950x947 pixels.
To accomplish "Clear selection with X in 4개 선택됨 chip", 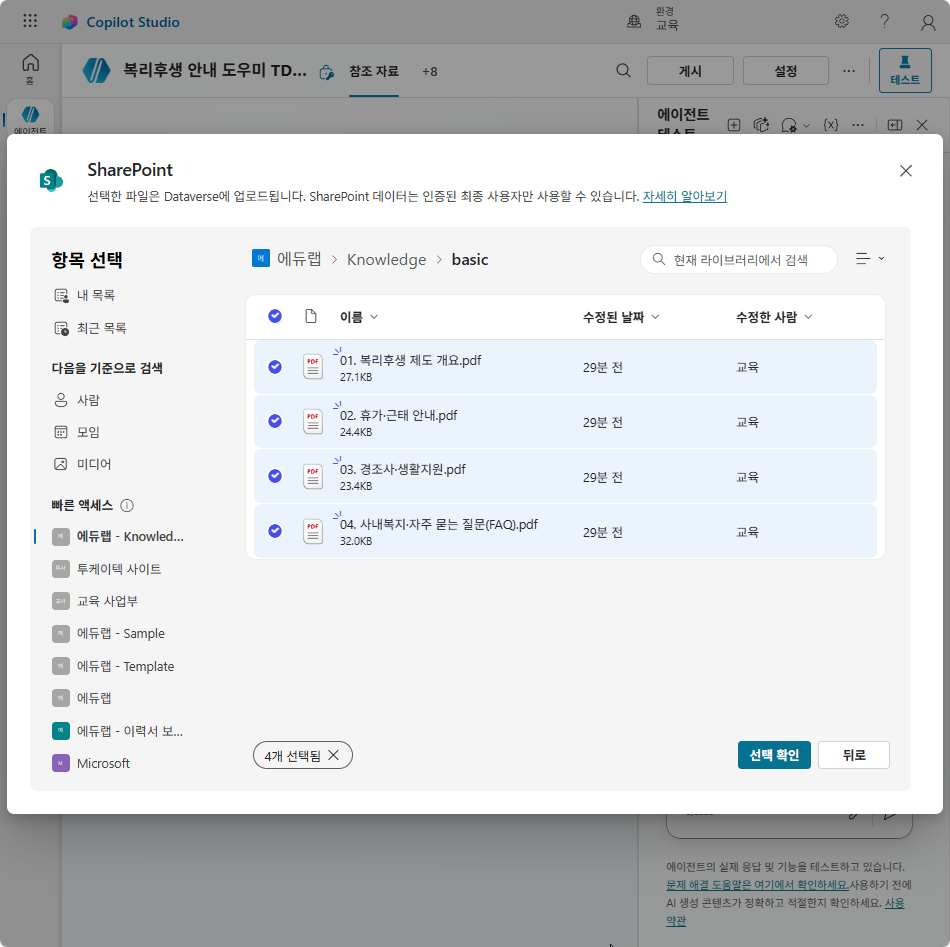I will point(333,755).
